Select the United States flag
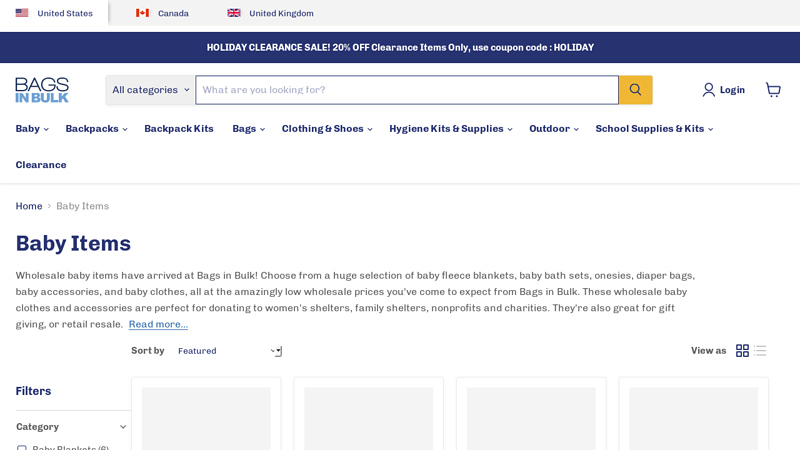The height and width of the screenshot is (450, 800). pos(22,13)
